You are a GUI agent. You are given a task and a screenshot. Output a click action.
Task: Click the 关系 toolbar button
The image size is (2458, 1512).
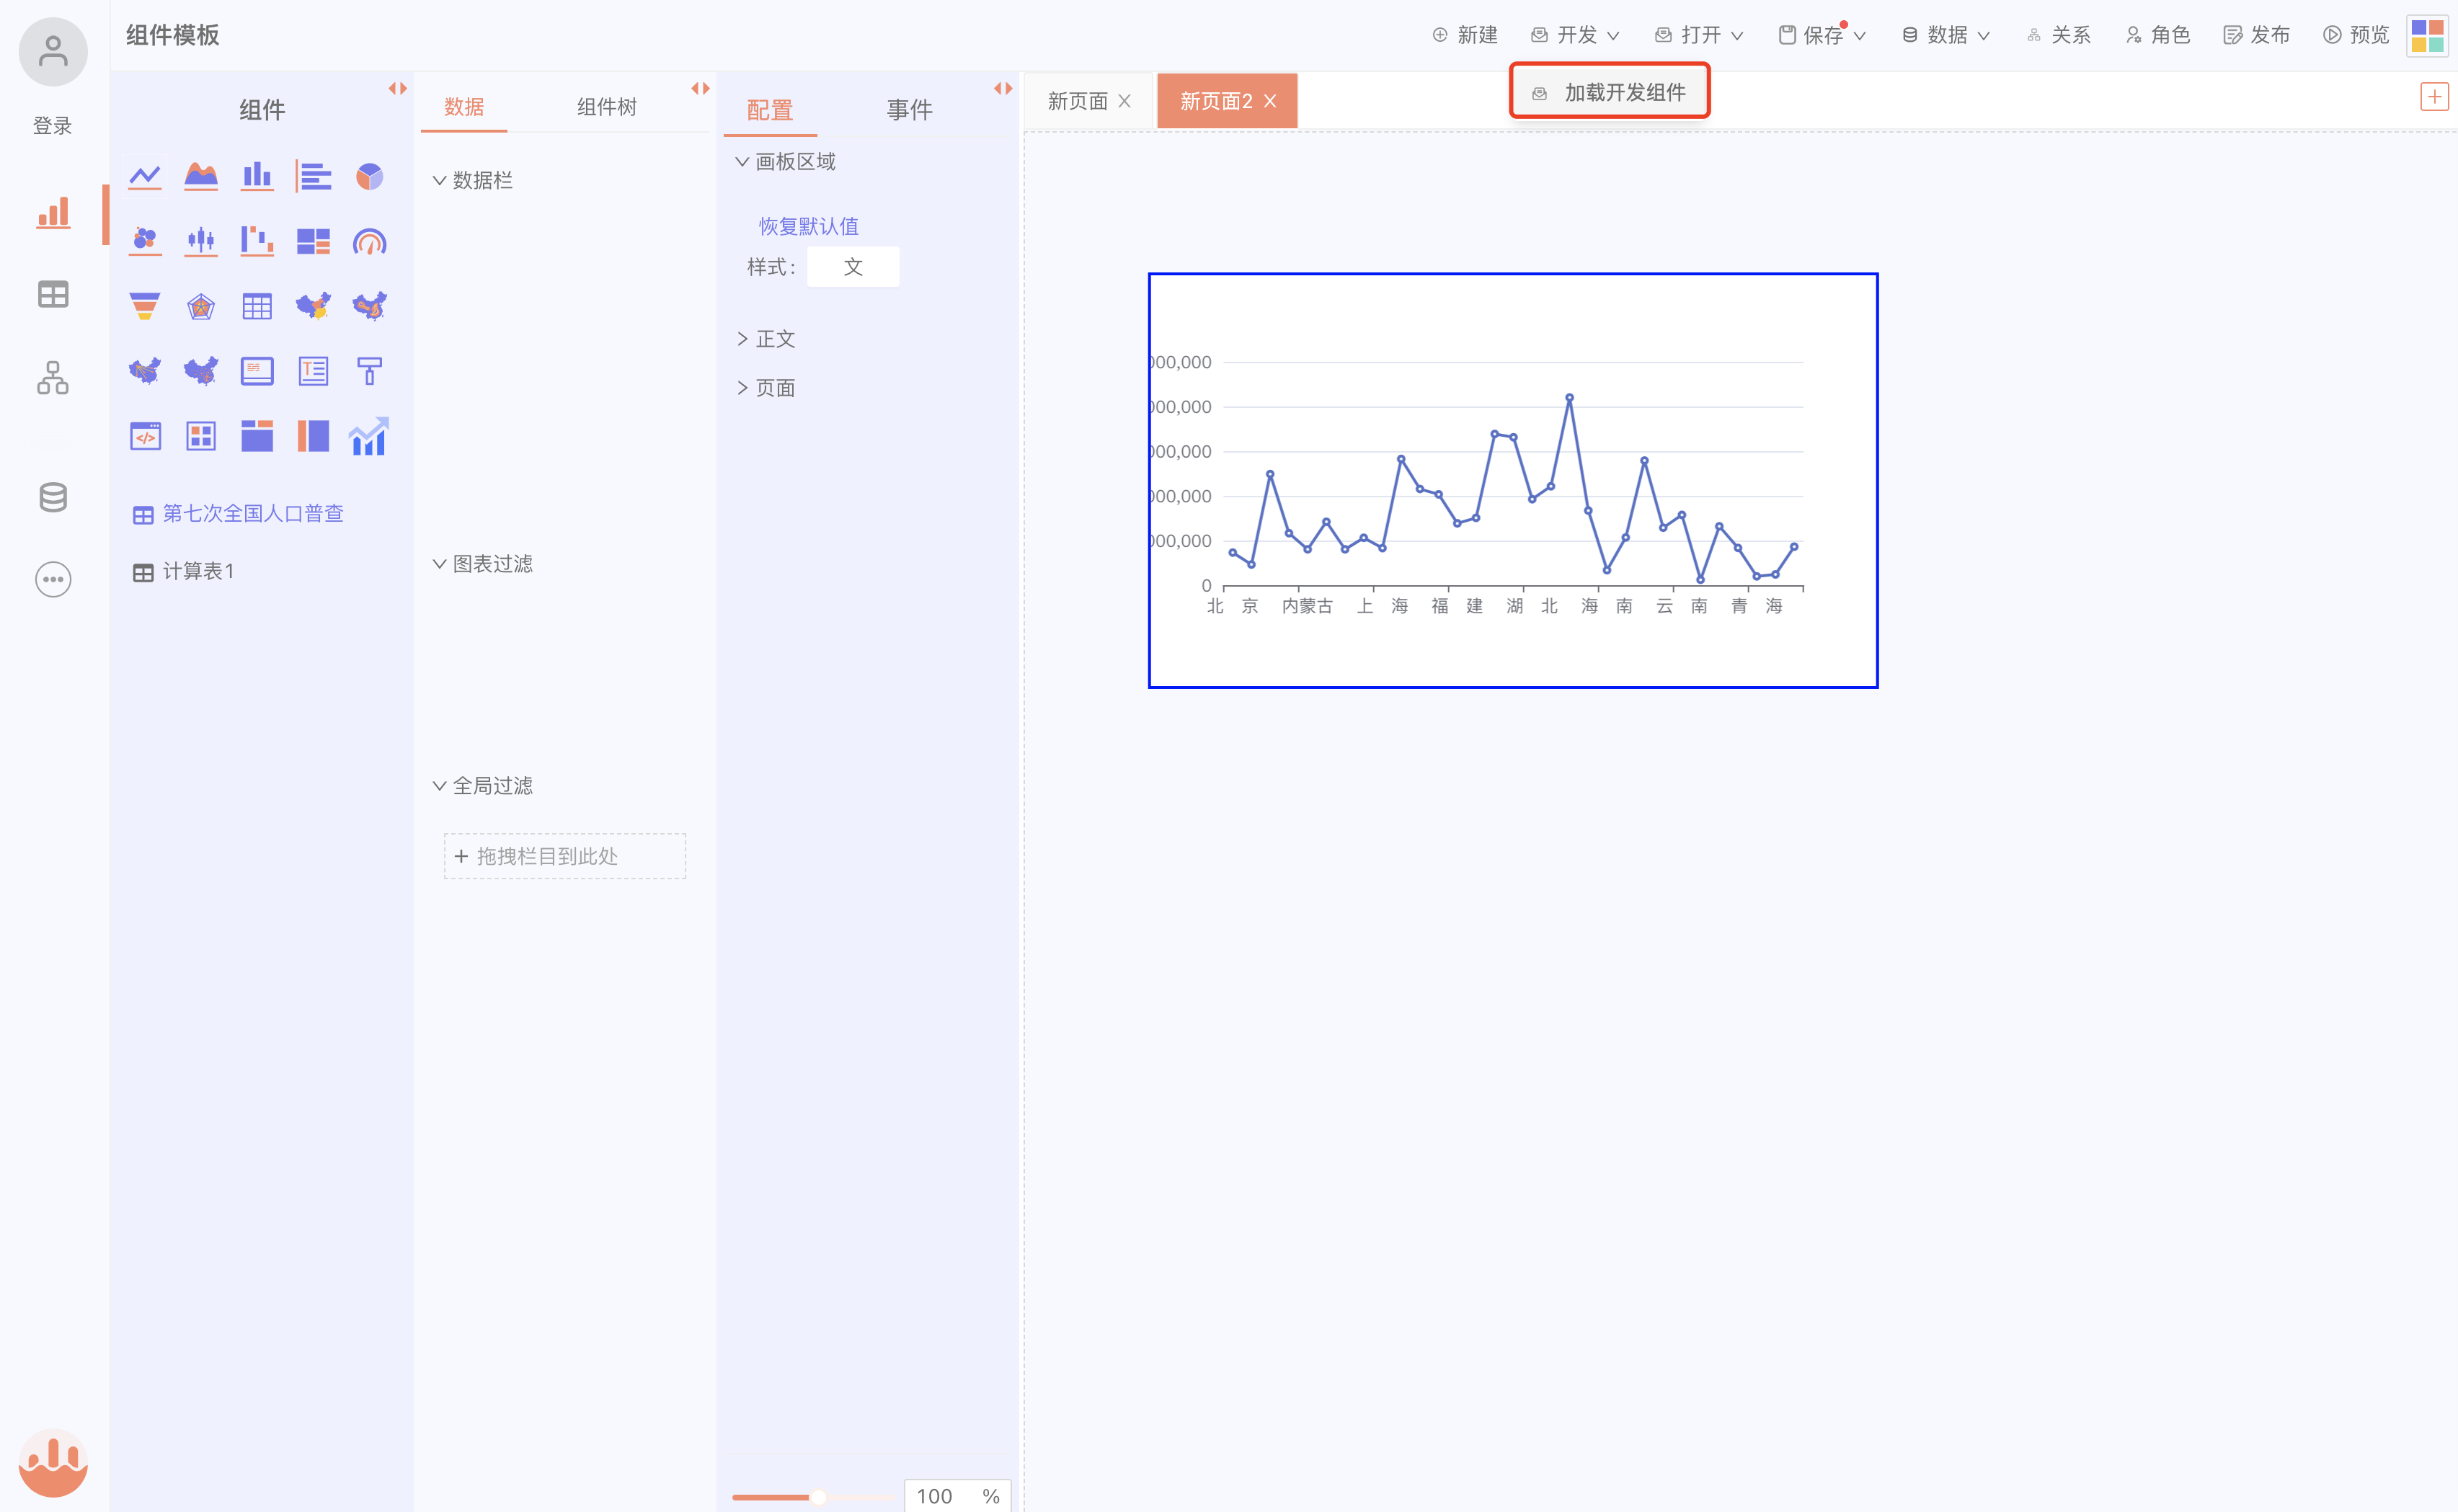tap(2059, 35)
